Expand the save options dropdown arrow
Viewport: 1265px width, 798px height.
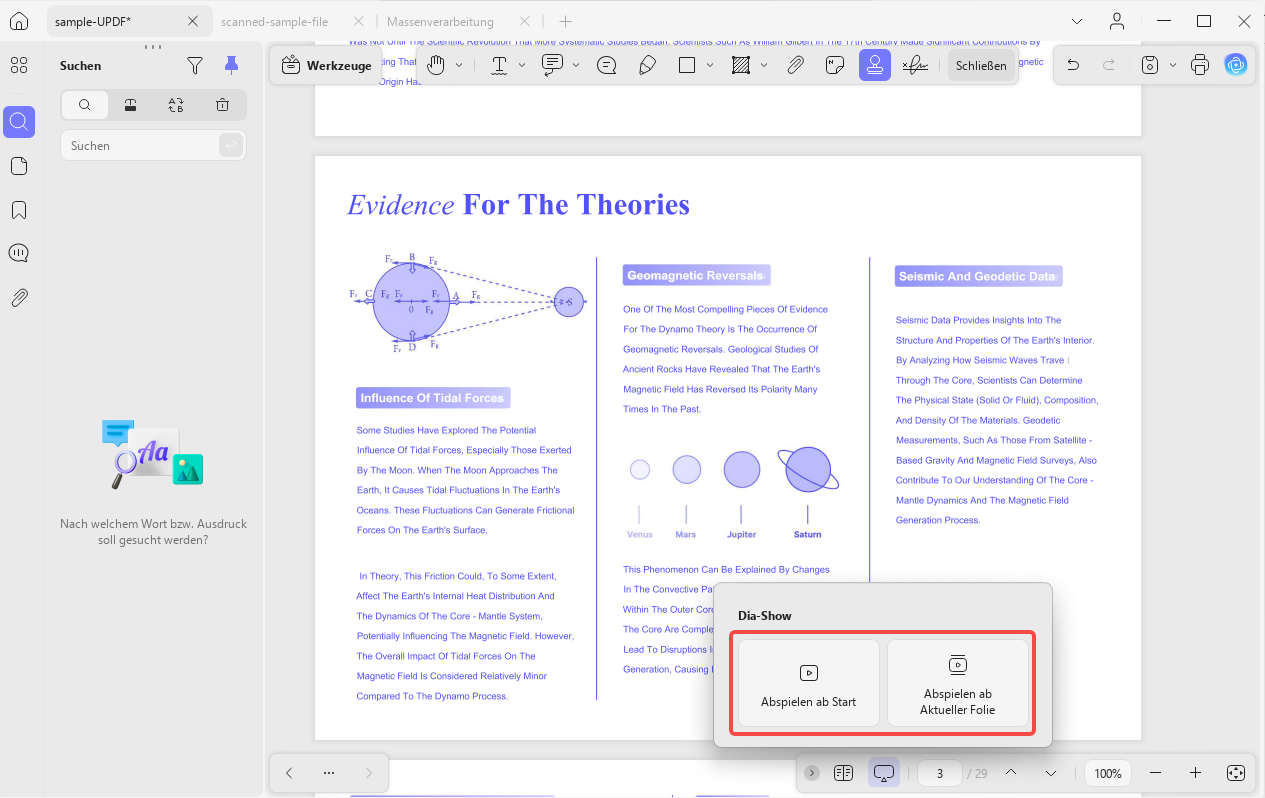pyautogui.click(x=1172, y=65)
